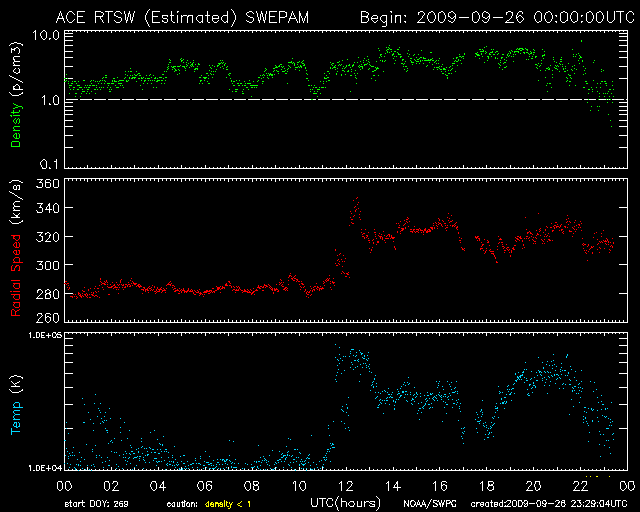Click the green 'Density (p/cm3)' axis label

click(16, 95)
